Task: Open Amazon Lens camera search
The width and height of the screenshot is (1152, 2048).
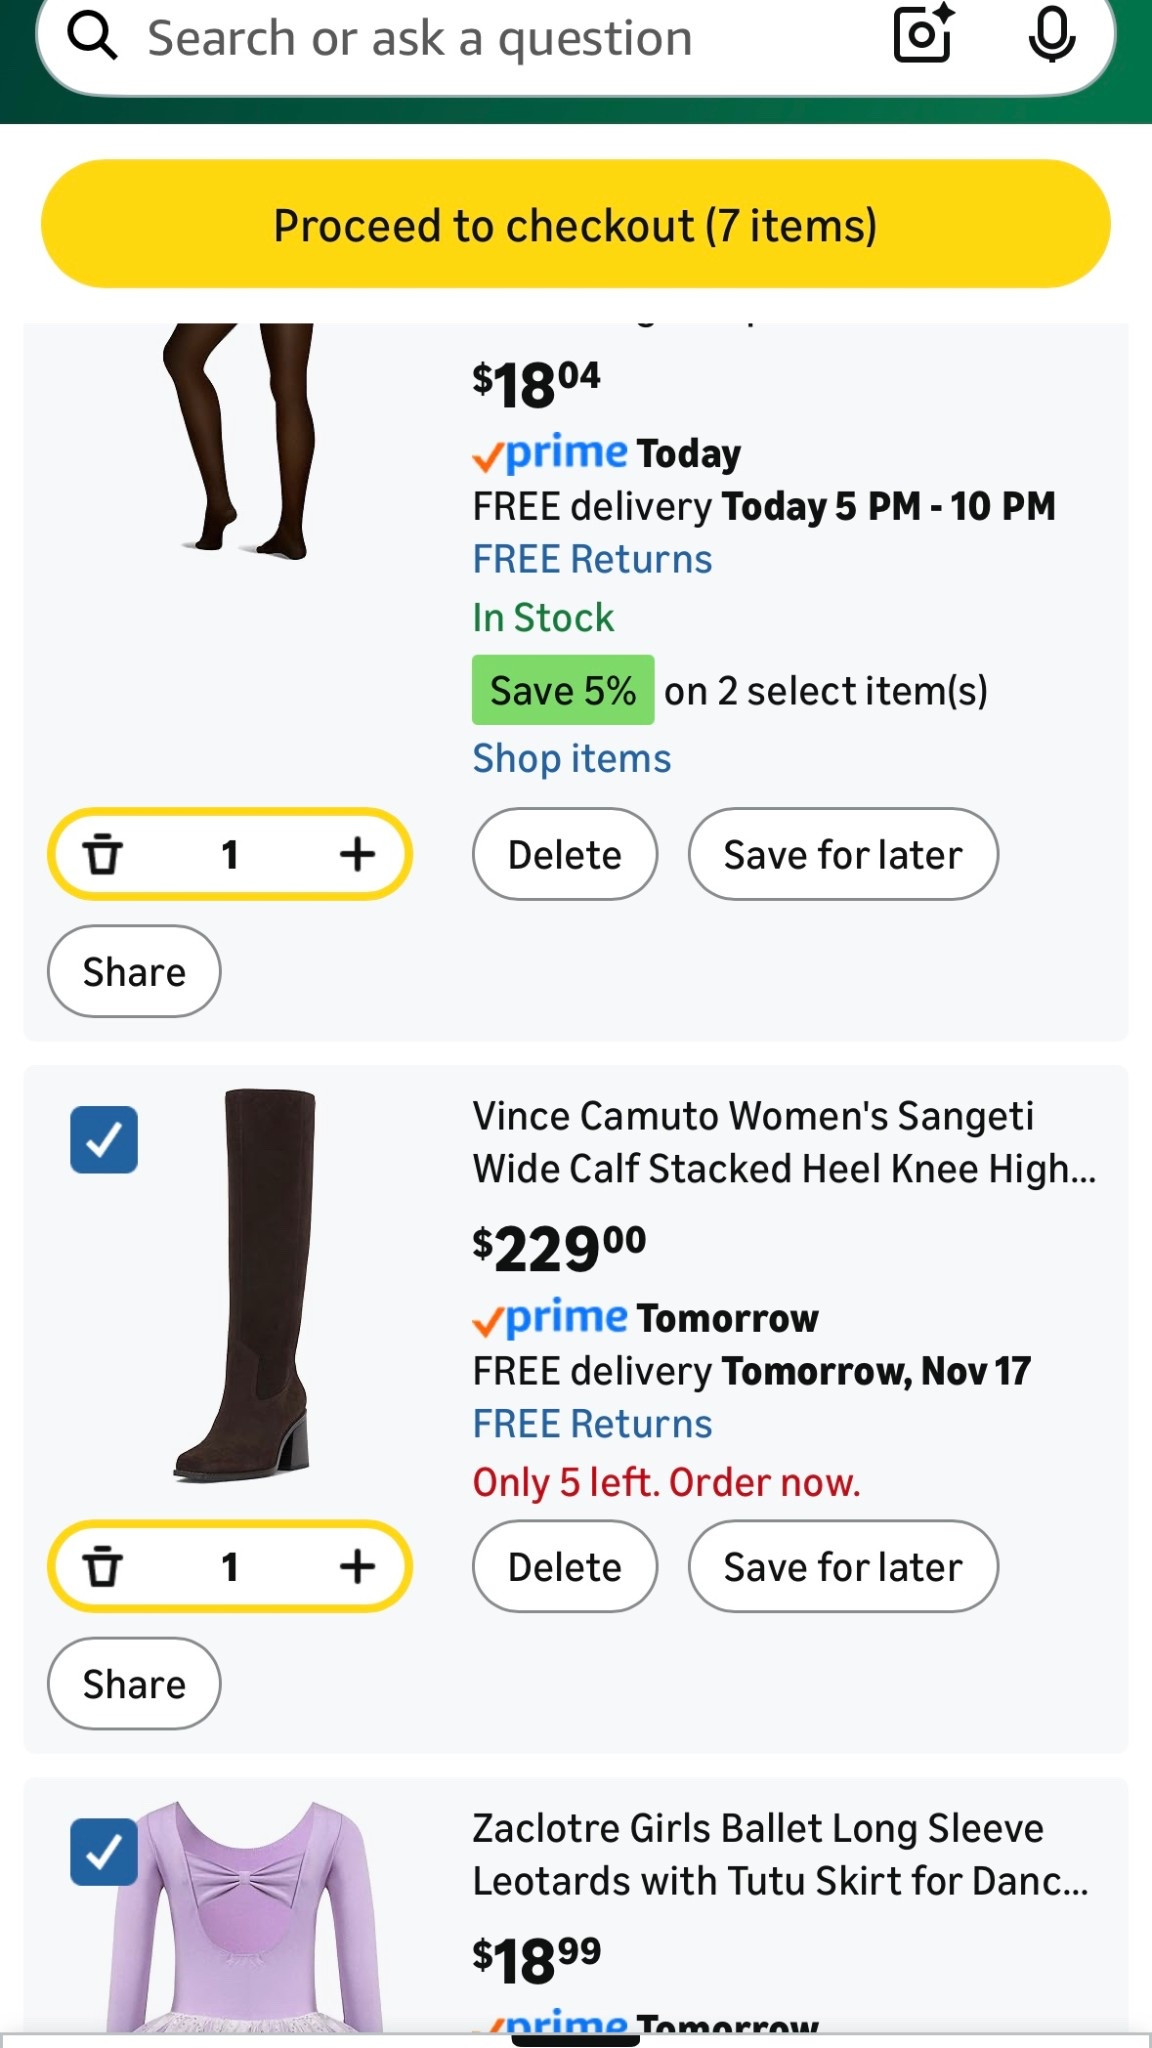Action: click(x=921, y=37)
